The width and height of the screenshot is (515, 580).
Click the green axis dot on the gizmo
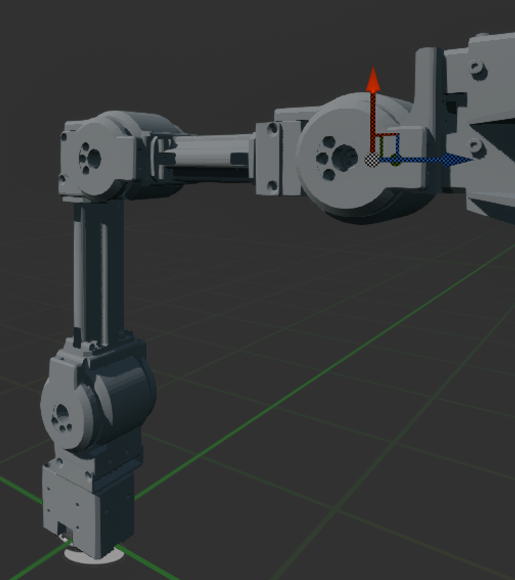point(395,161)
